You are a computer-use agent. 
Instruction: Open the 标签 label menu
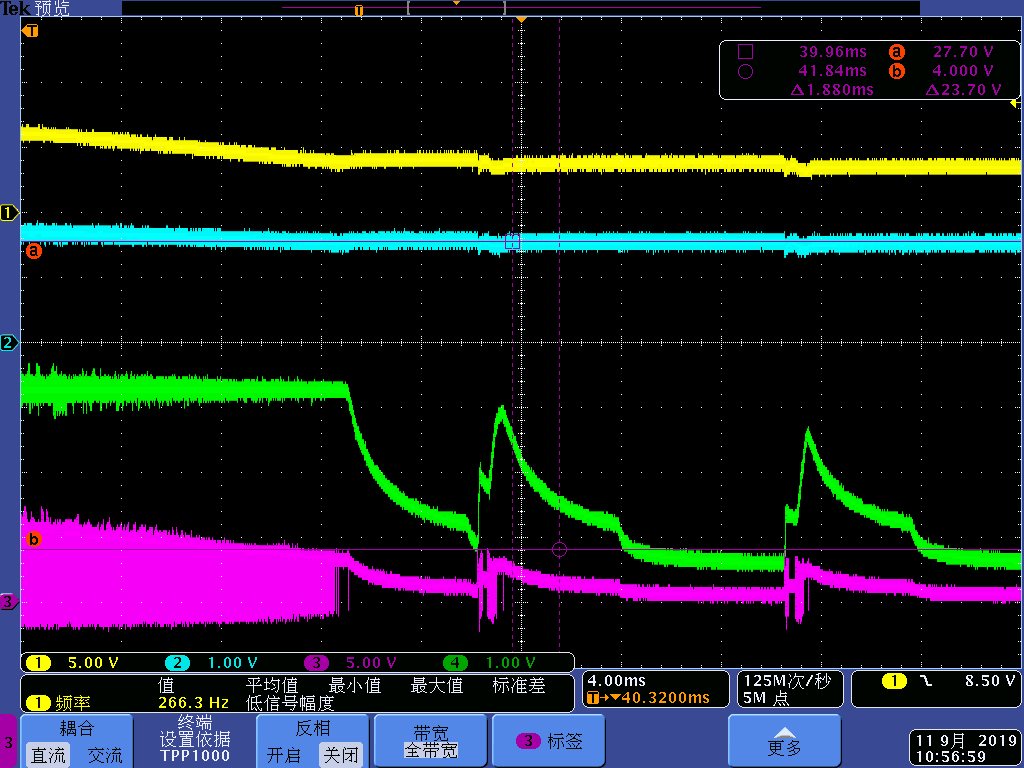tap(548, 741)
